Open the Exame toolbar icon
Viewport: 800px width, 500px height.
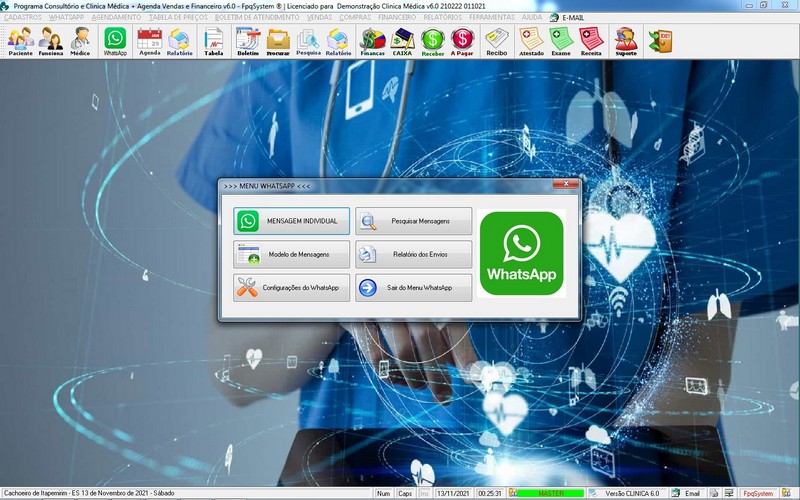tap(561, 42)
